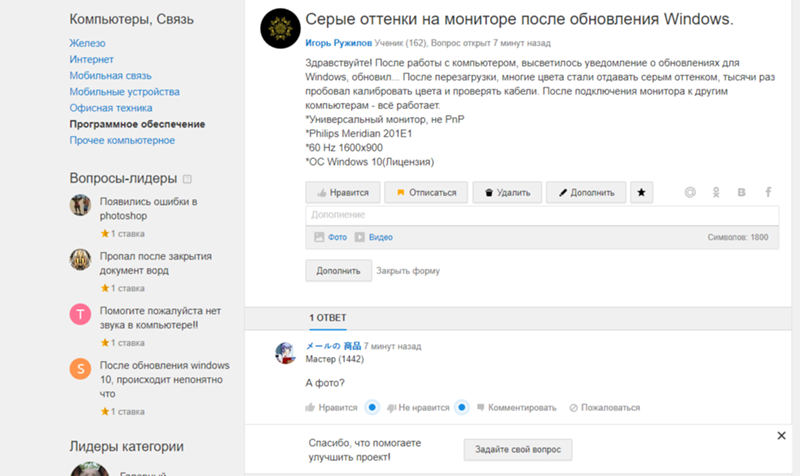This screenshot has width=800, height=476.
Task: Click avatar next to Word document question
Action: [80, 260]
